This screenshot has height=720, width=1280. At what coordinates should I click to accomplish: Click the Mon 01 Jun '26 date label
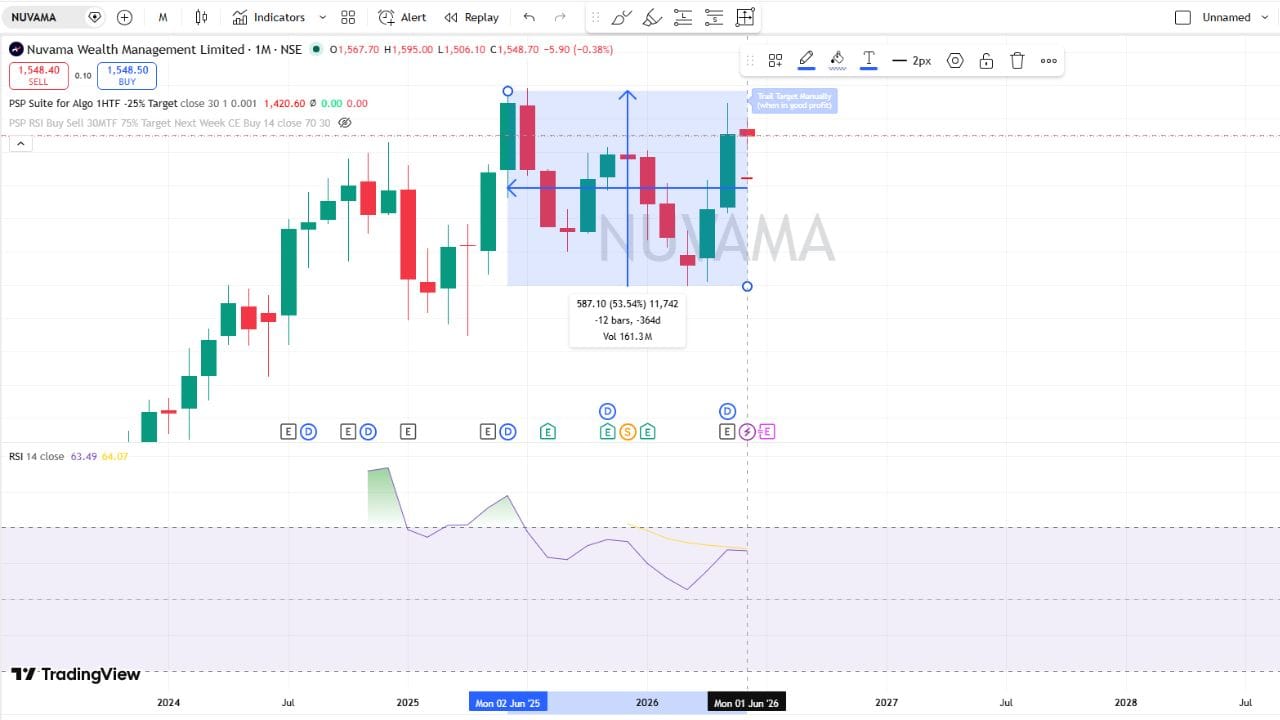746,703
